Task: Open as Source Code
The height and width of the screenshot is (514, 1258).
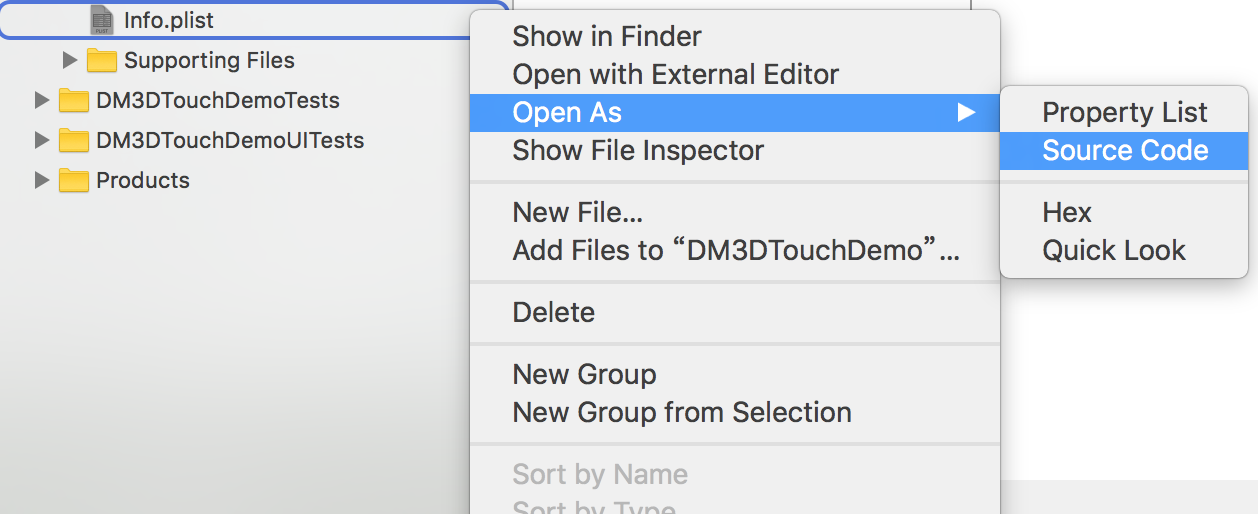Action: coord(1125,151)
